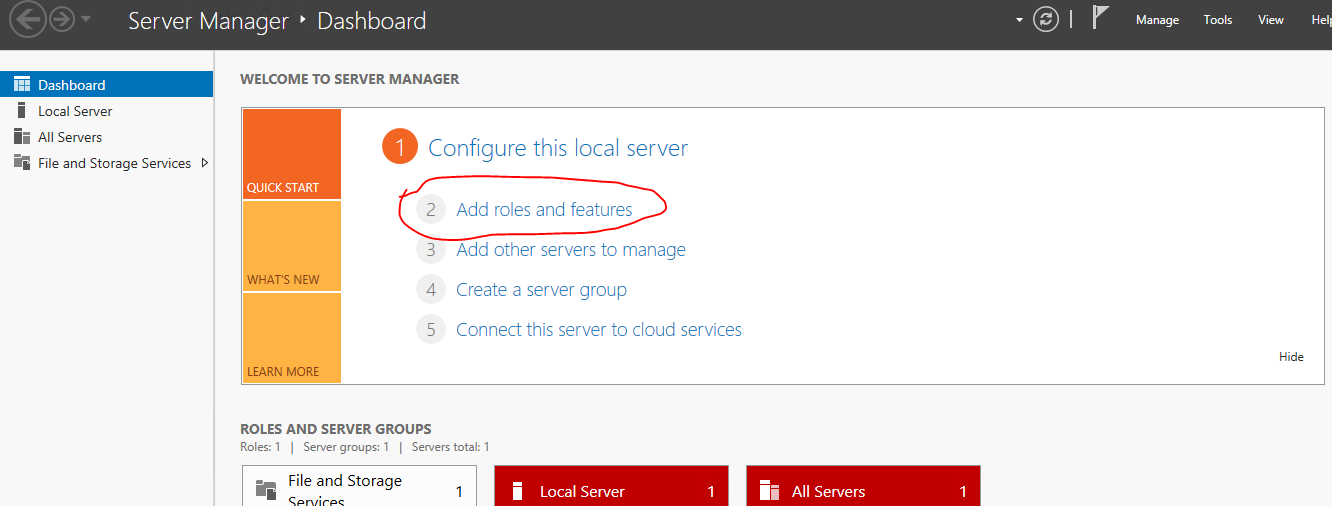Hide the welcome tile
This screenshot has height=506, width=1332.
[x=1291, y=357]
